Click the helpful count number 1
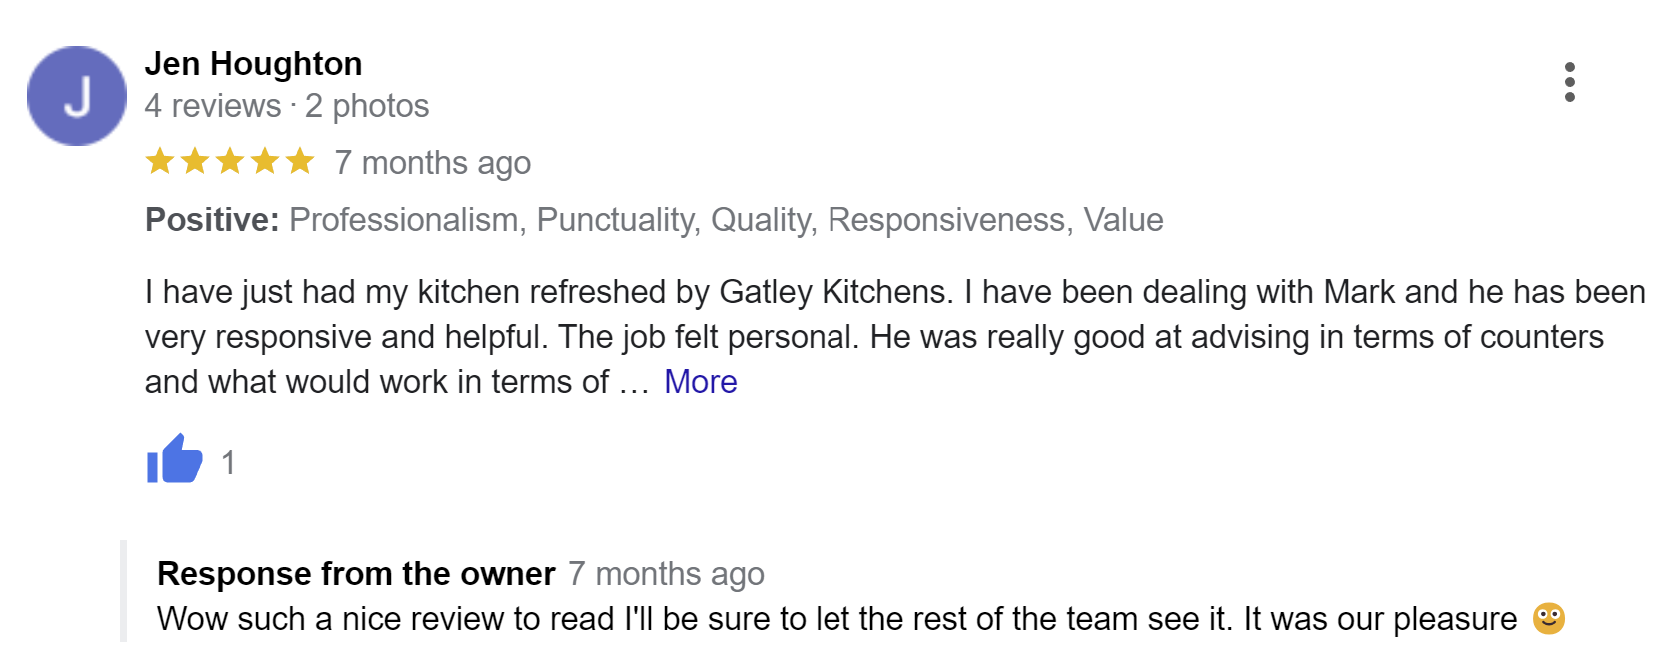 (x=228, y=463)
